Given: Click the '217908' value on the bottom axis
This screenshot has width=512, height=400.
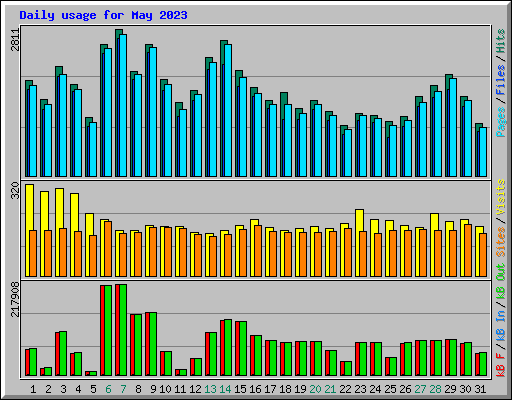Looking at the screenshot, I should coord(15,299).
